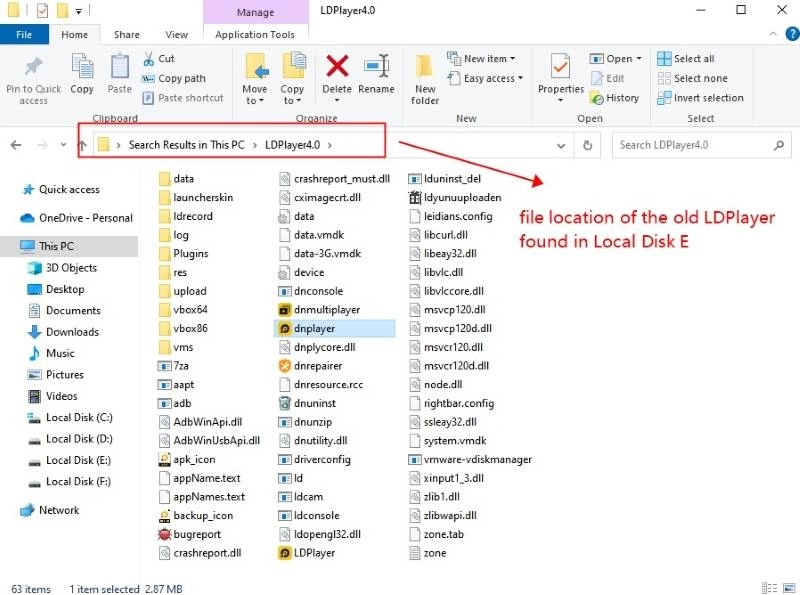
Task: Open Downloads in navigation pane
Action: coord(72,332)
